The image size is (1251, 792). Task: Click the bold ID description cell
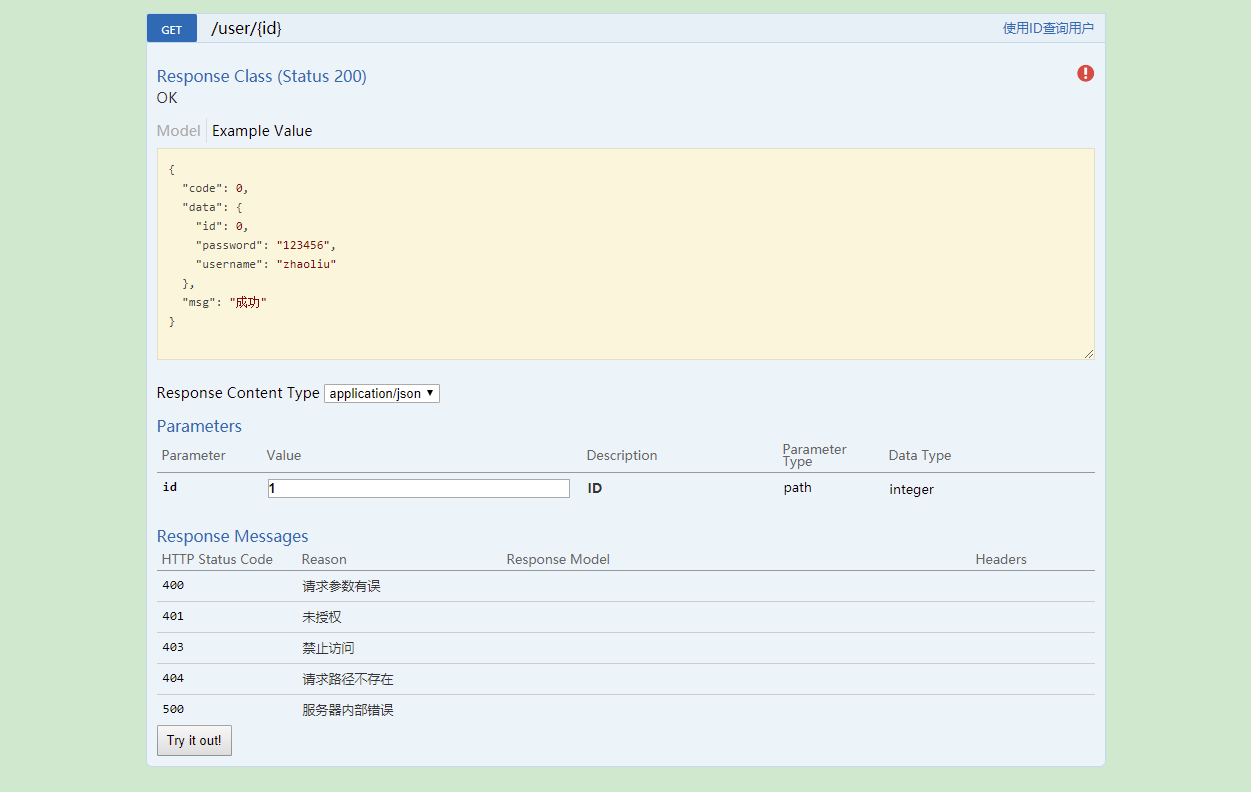(x=594, y=488)
